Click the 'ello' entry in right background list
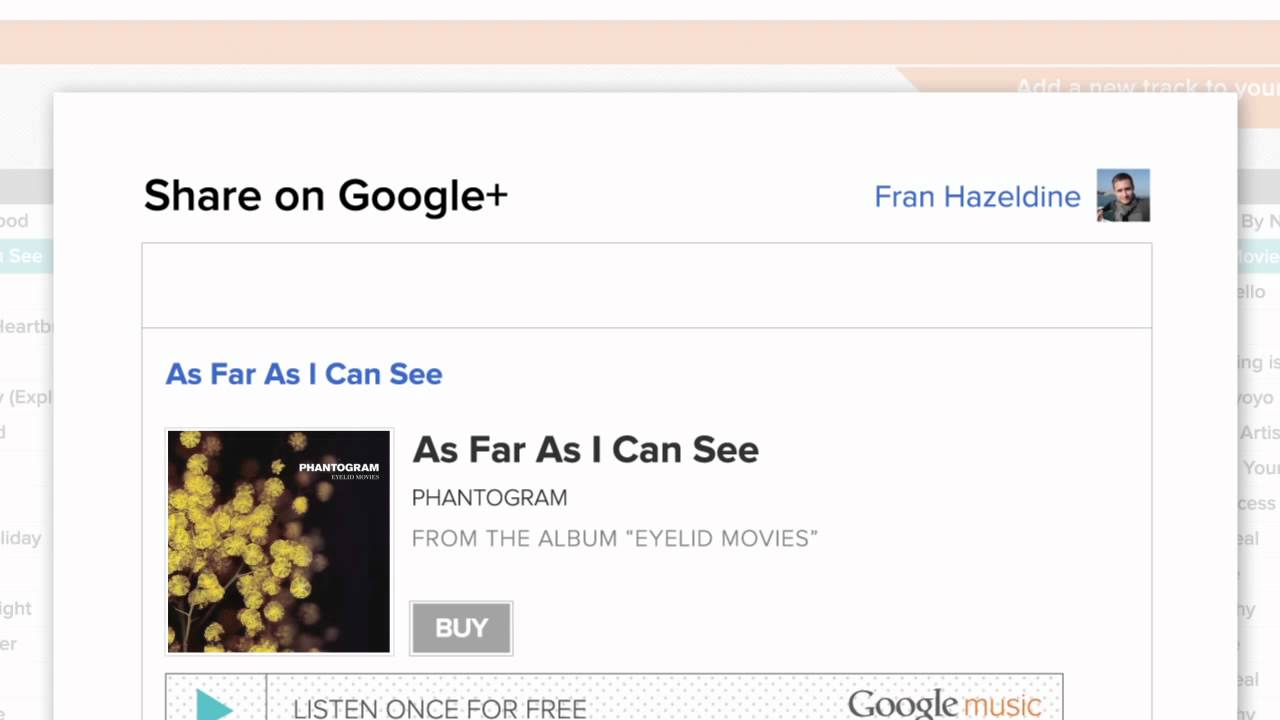 point(1254,292)
